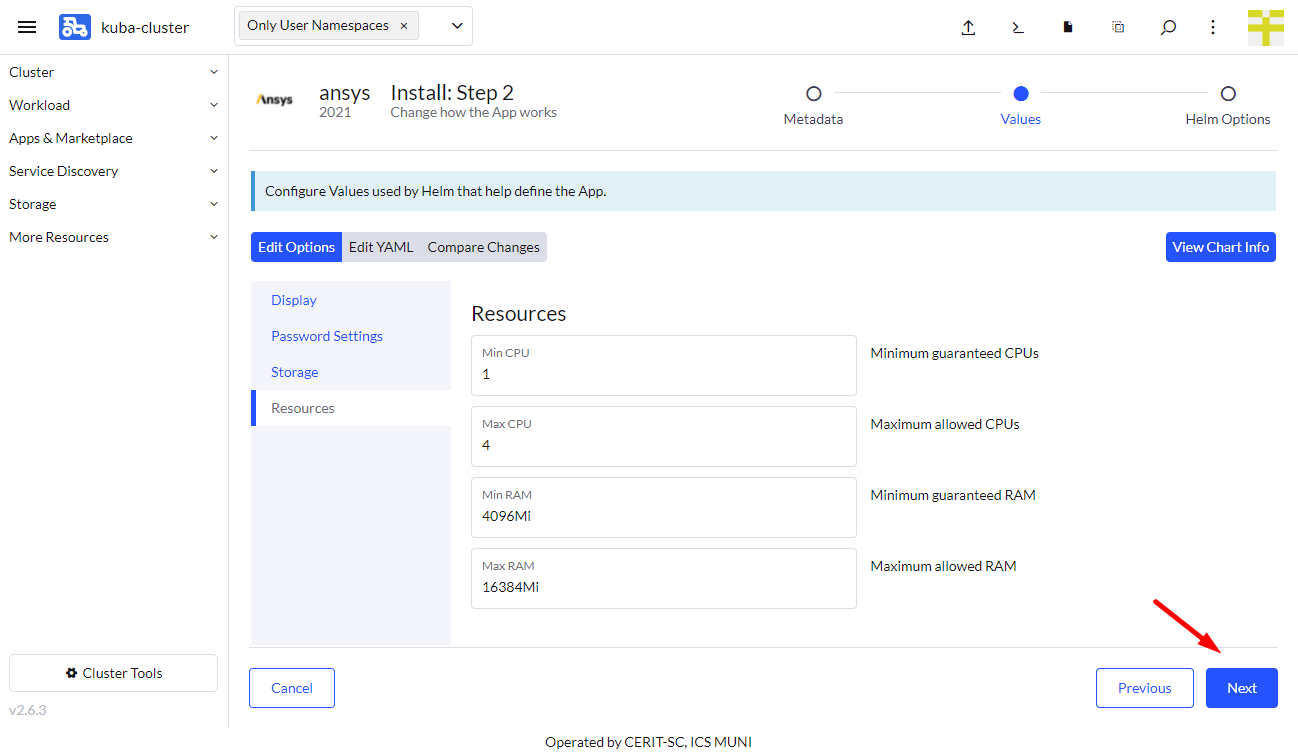Open the resource search magnifier icon
This screenshot has height=754, width=1298.
(x=1167, y=27)
